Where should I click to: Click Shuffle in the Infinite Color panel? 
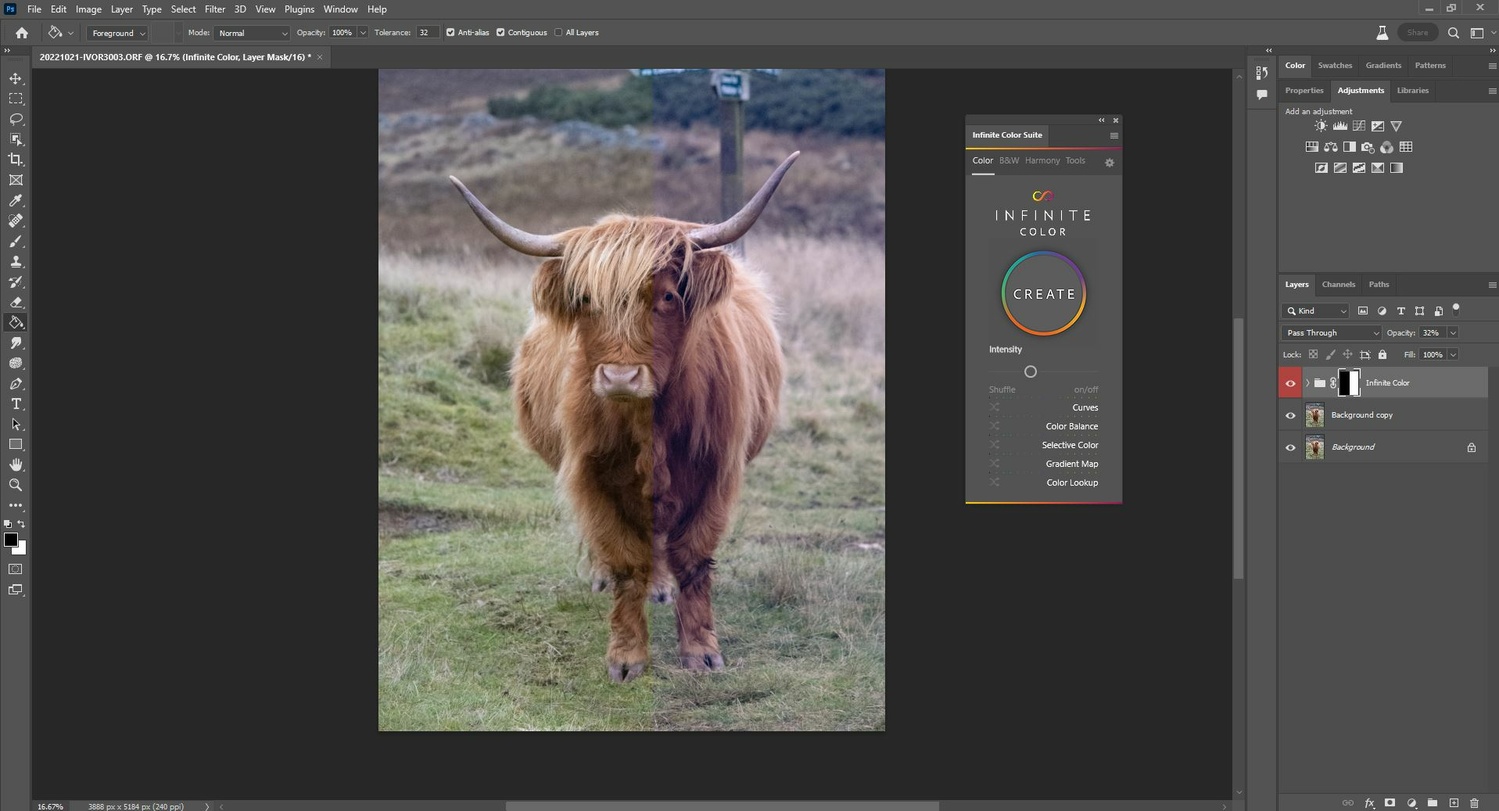tap(1001, 389)
